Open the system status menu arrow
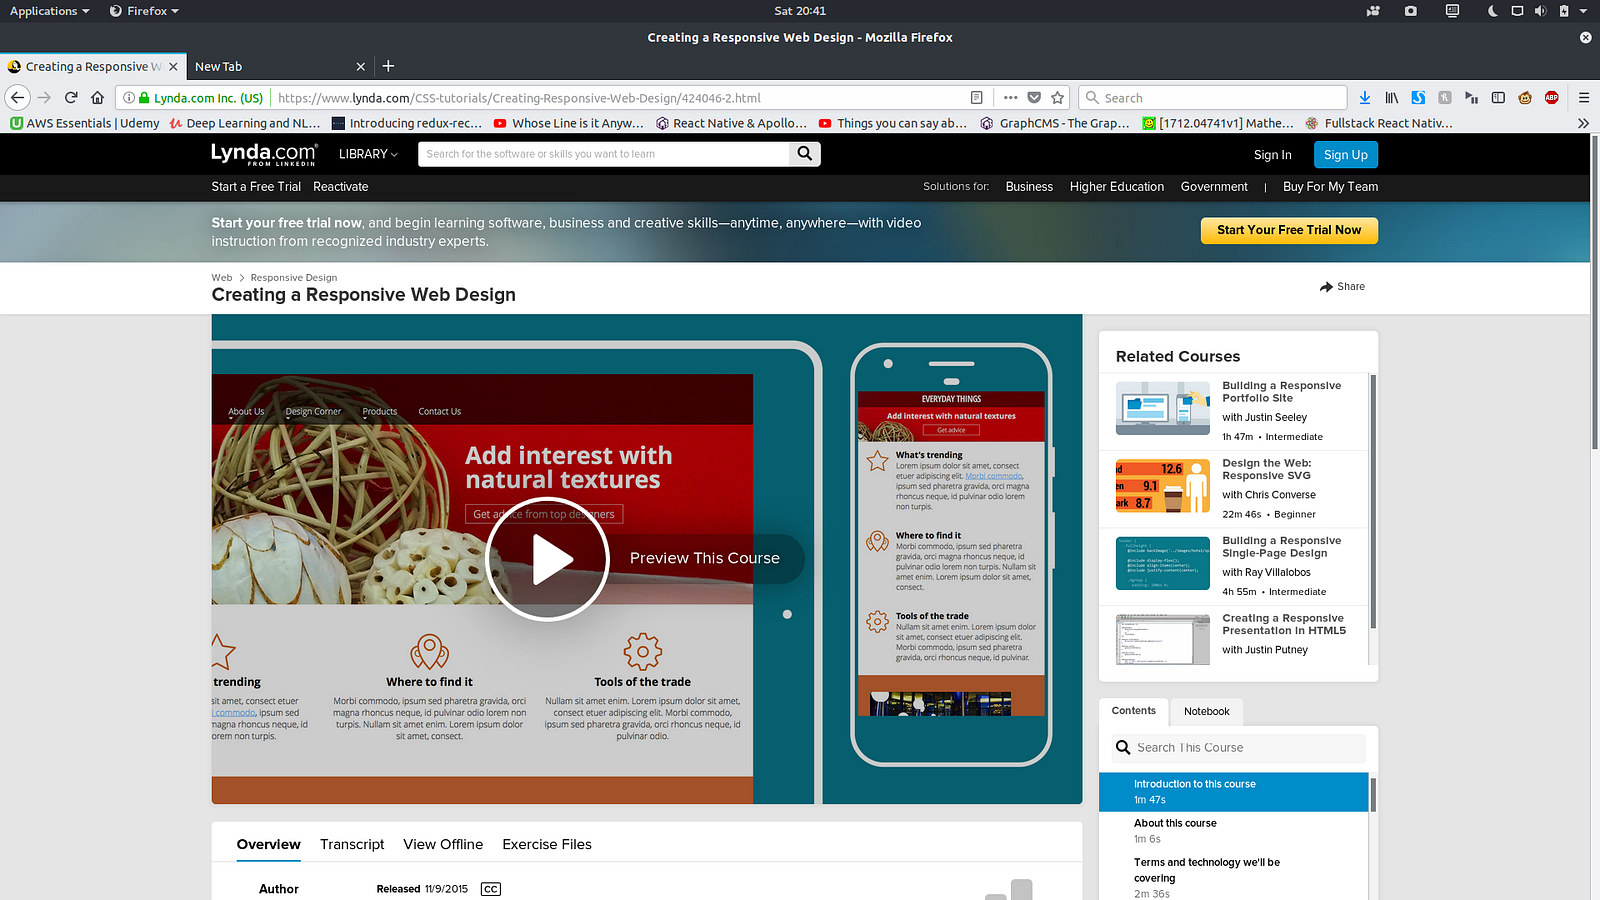The width and height of the screenshot is (1600, 900). coord(1583,11)
